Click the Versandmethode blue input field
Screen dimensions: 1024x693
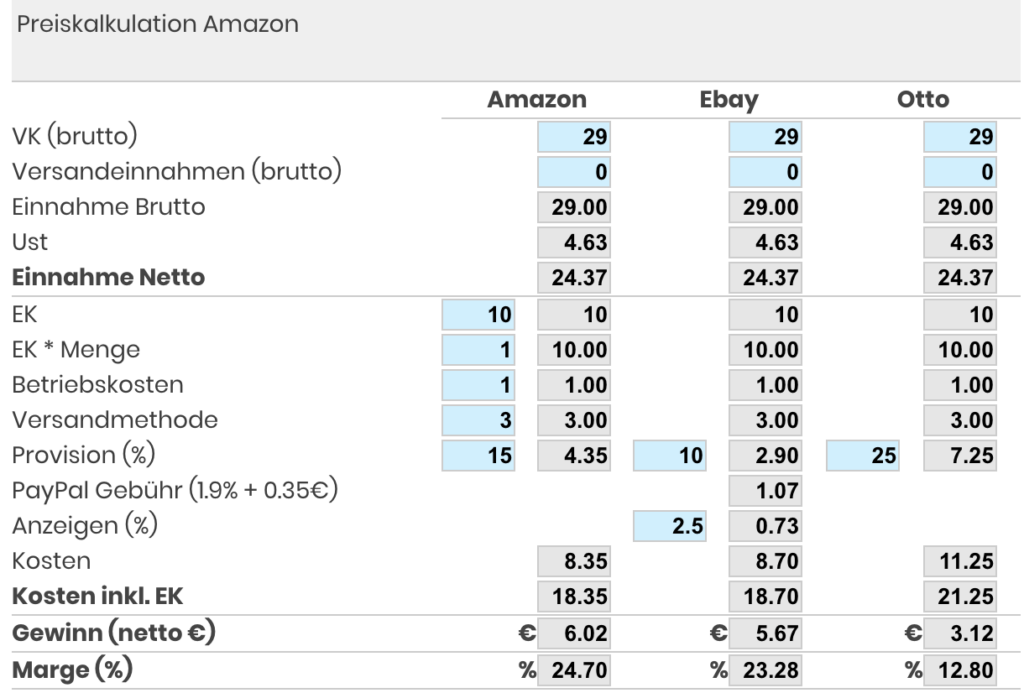479,421
